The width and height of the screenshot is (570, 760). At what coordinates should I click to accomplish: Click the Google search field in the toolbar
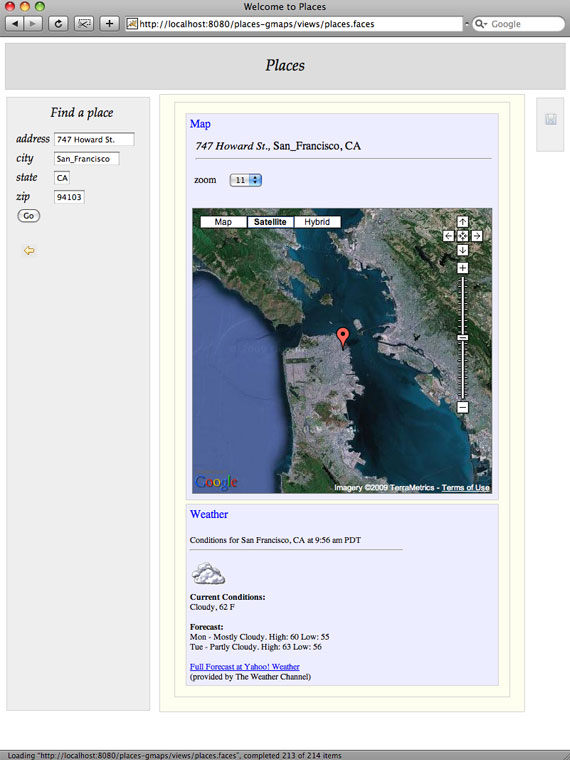pyautogui.click(x=519, y=24)
